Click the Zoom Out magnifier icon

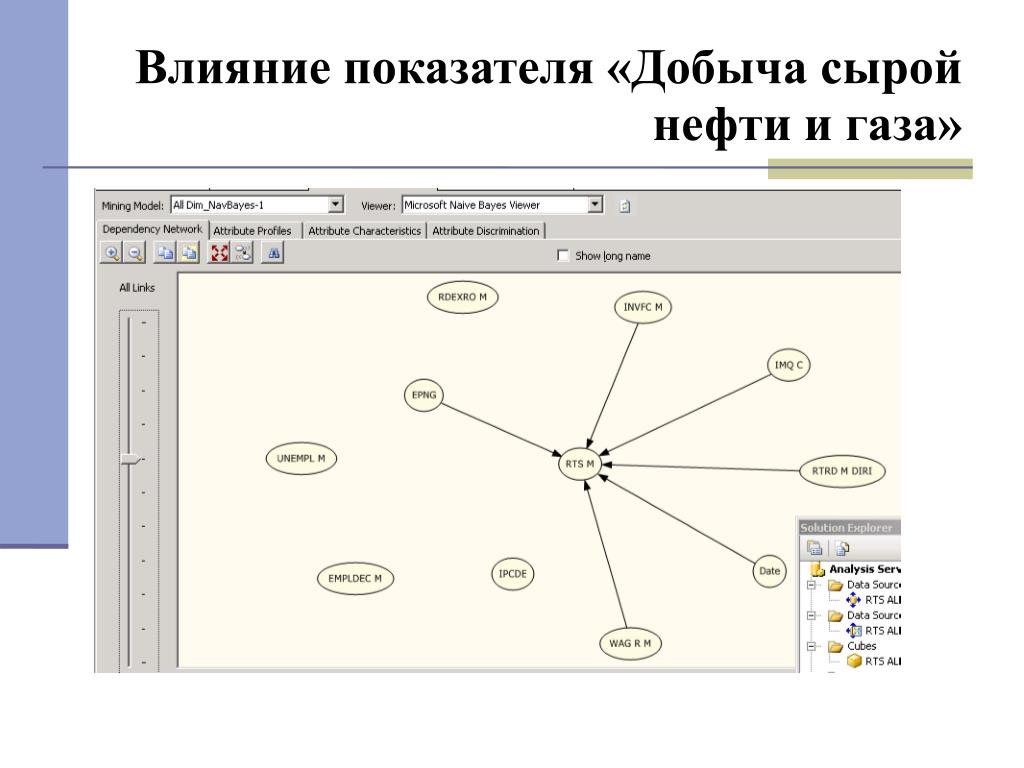[135, 253]
